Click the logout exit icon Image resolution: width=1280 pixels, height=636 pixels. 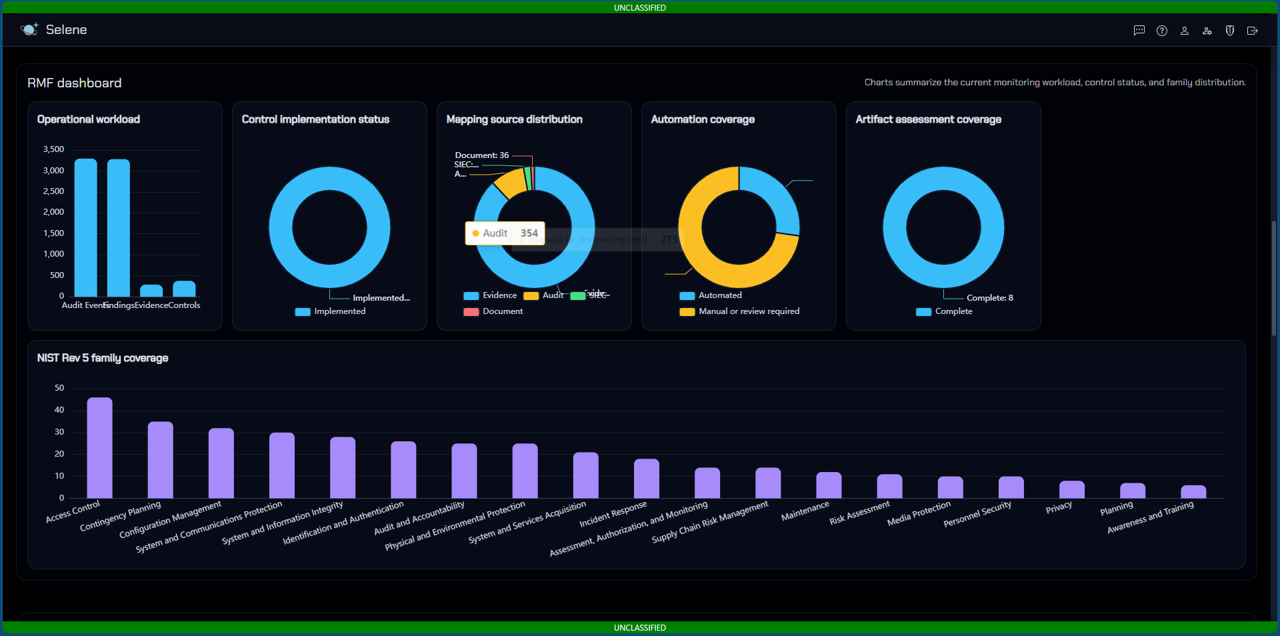pyautogui.click(x=1252, y=31)
